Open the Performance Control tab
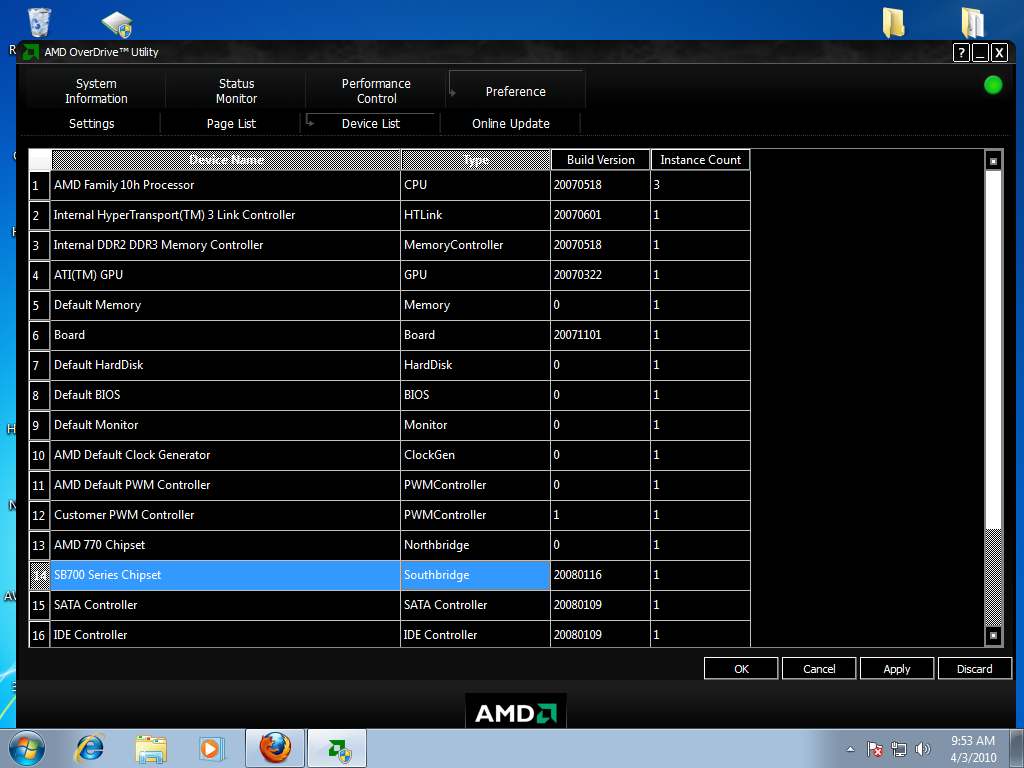The height and width of the screenshot is (768, 1024). tap(376, 91)
